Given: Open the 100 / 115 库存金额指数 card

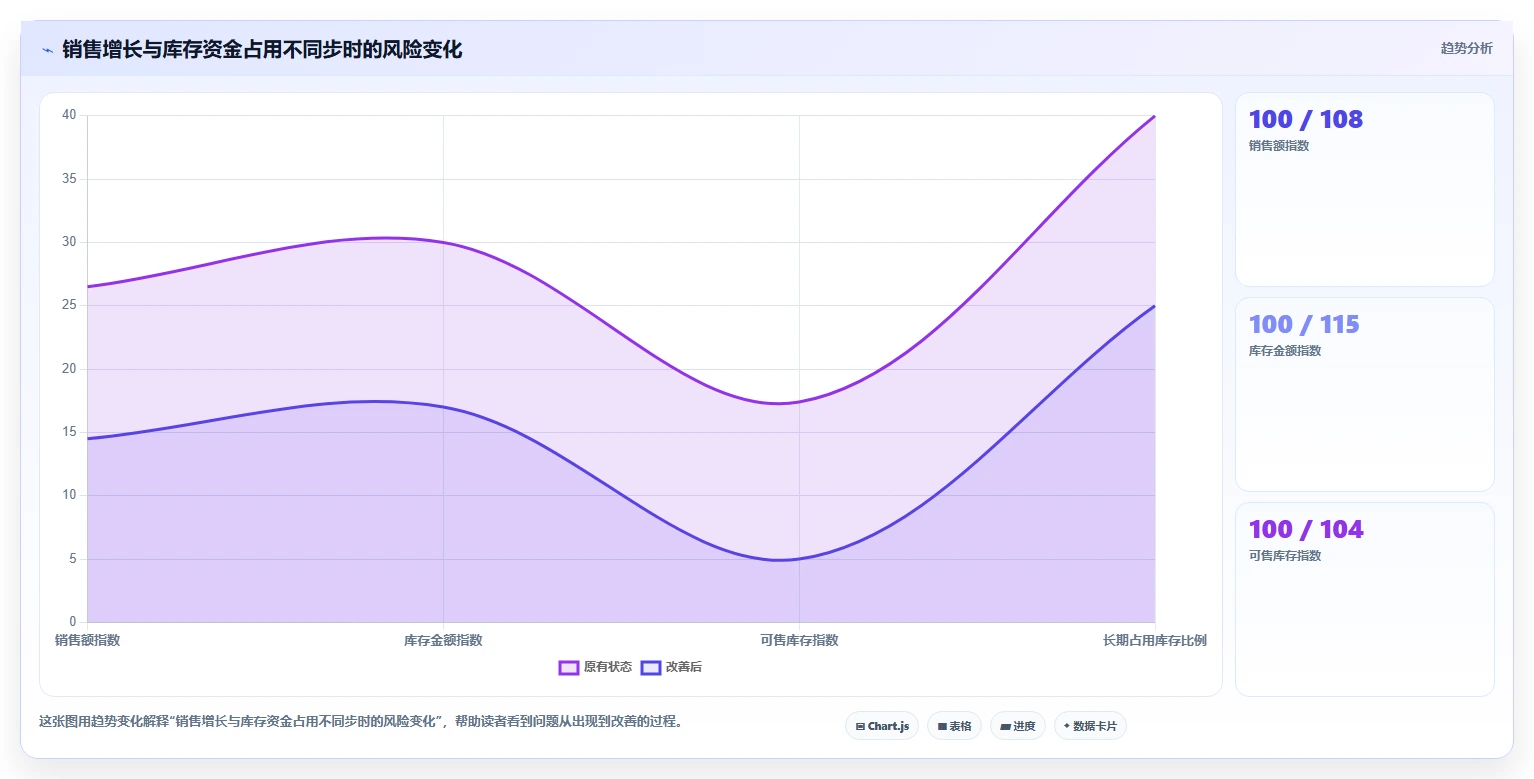Looking at the screenshot, I should pos(1364,394).
